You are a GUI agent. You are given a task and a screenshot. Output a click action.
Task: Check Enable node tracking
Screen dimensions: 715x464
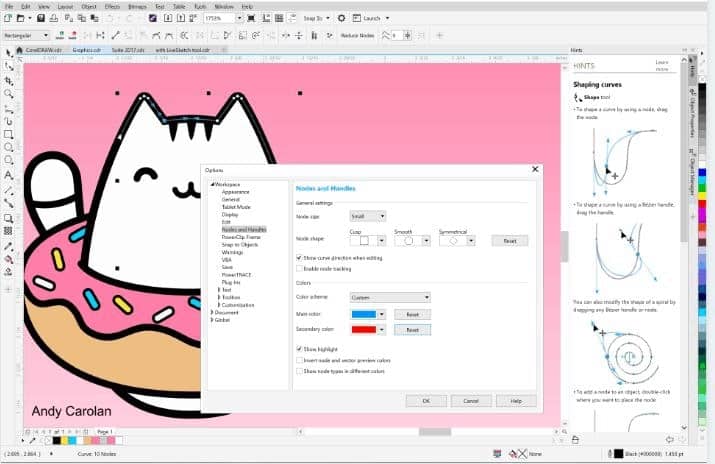click(299, 269)
